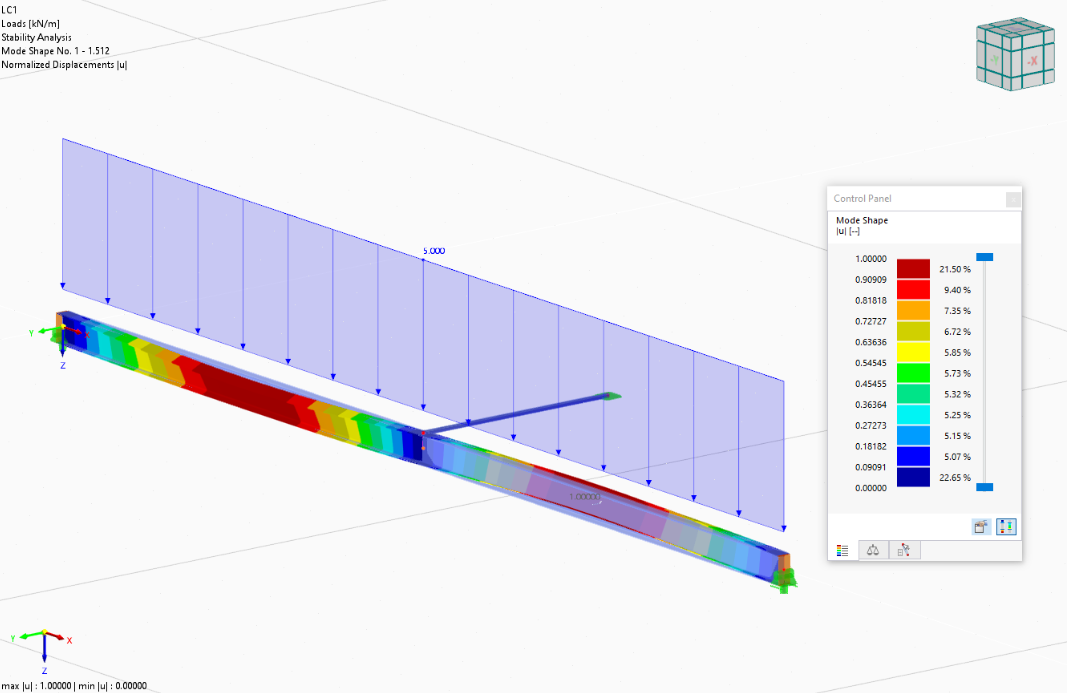Click the 0.54545 legend value

pos(871,363)
